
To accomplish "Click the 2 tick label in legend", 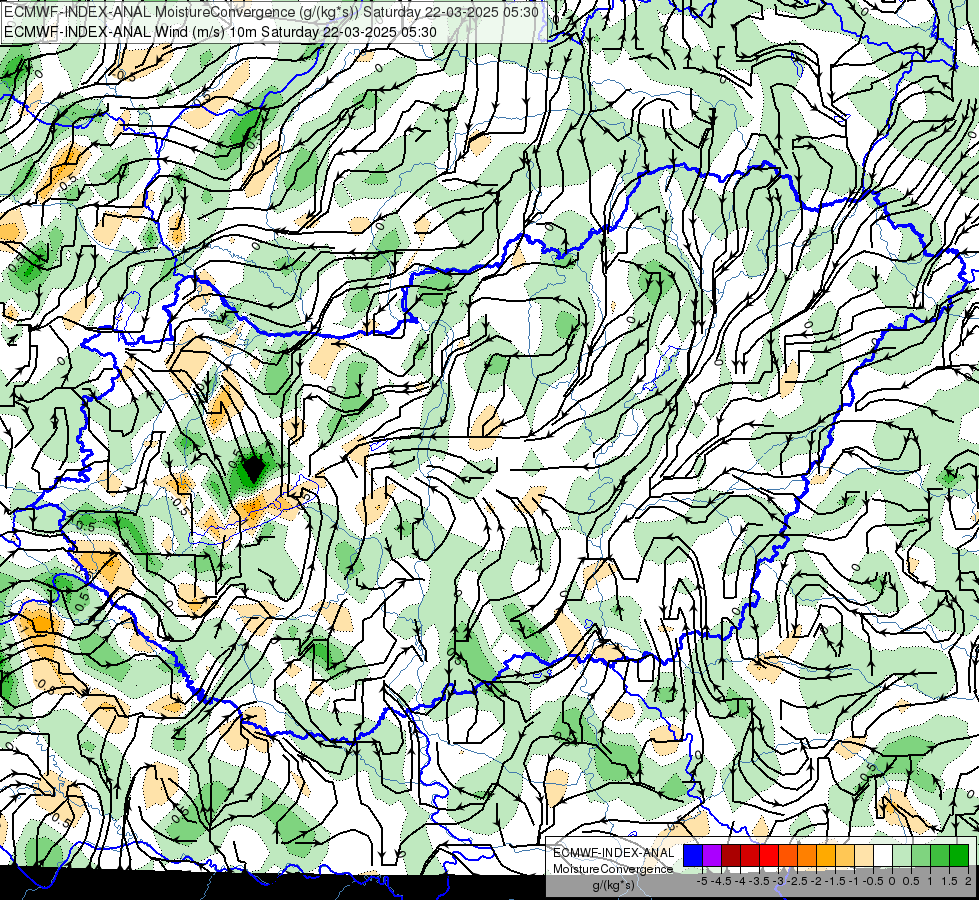I will (968, 881).
